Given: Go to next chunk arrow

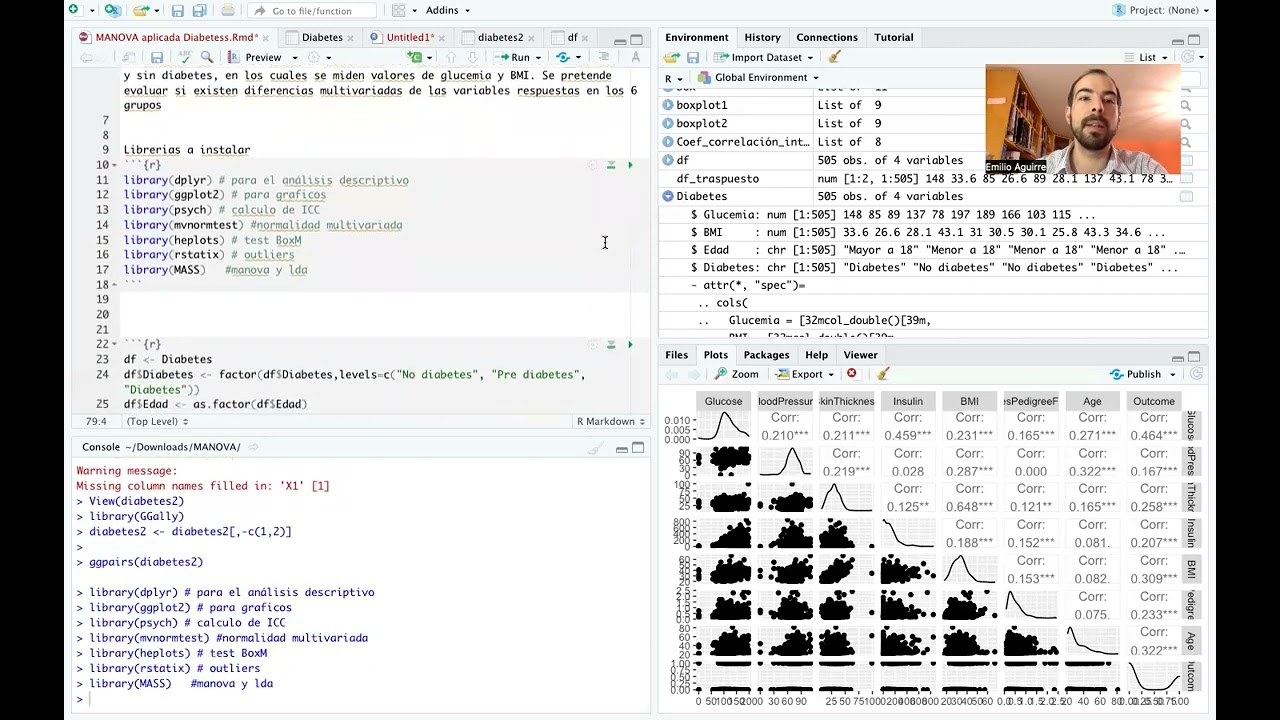Looking at the screenshot, I should coord(472,57).
